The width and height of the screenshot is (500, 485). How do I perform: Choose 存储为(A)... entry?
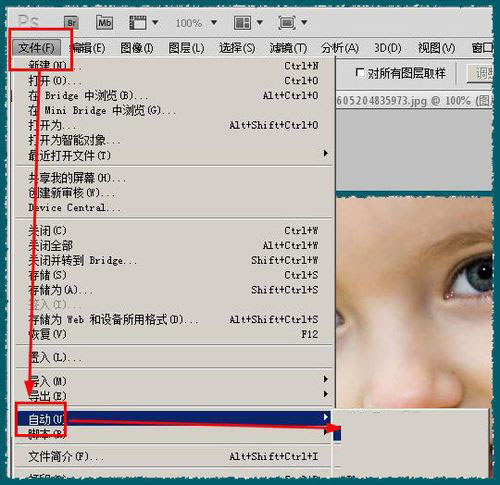174,290
